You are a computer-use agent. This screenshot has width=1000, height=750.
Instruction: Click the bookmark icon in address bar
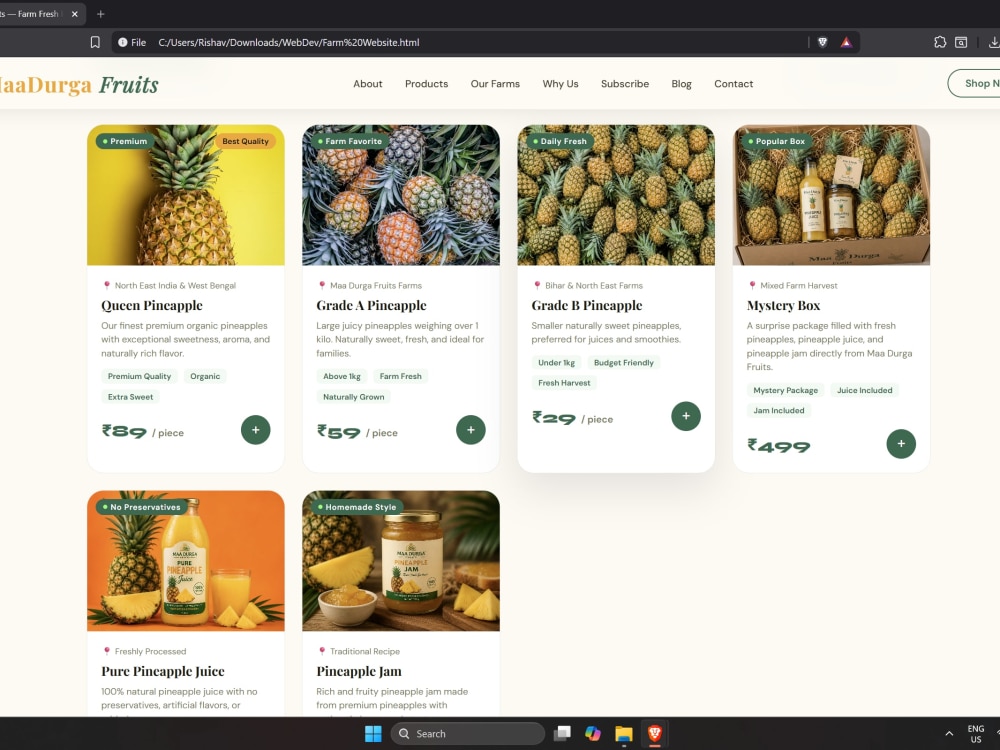point(95,42)
